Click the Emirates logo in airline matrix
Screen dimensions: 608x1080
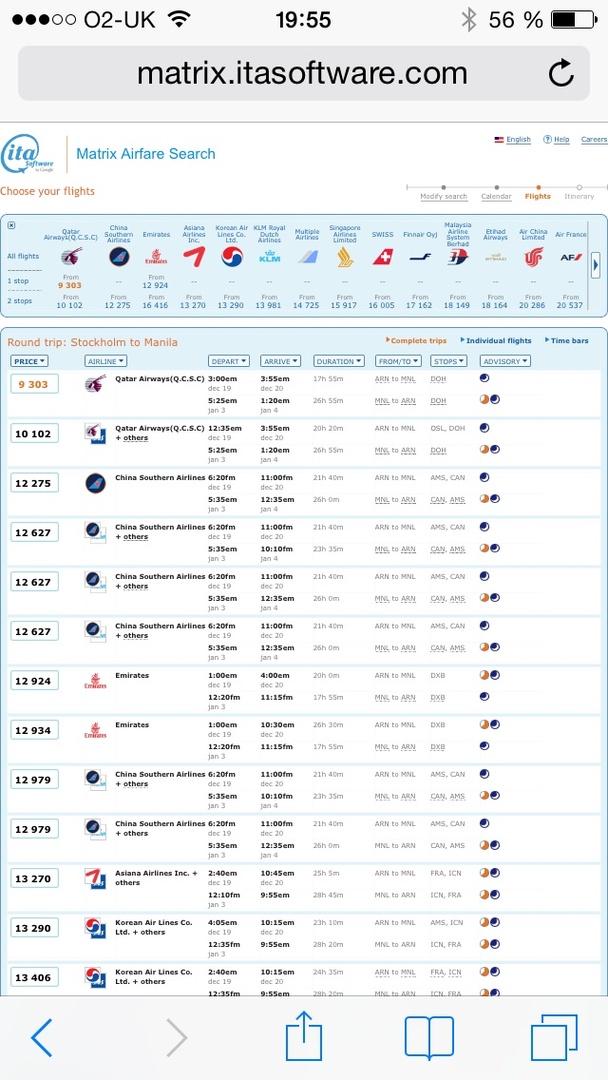coord(156,257)
